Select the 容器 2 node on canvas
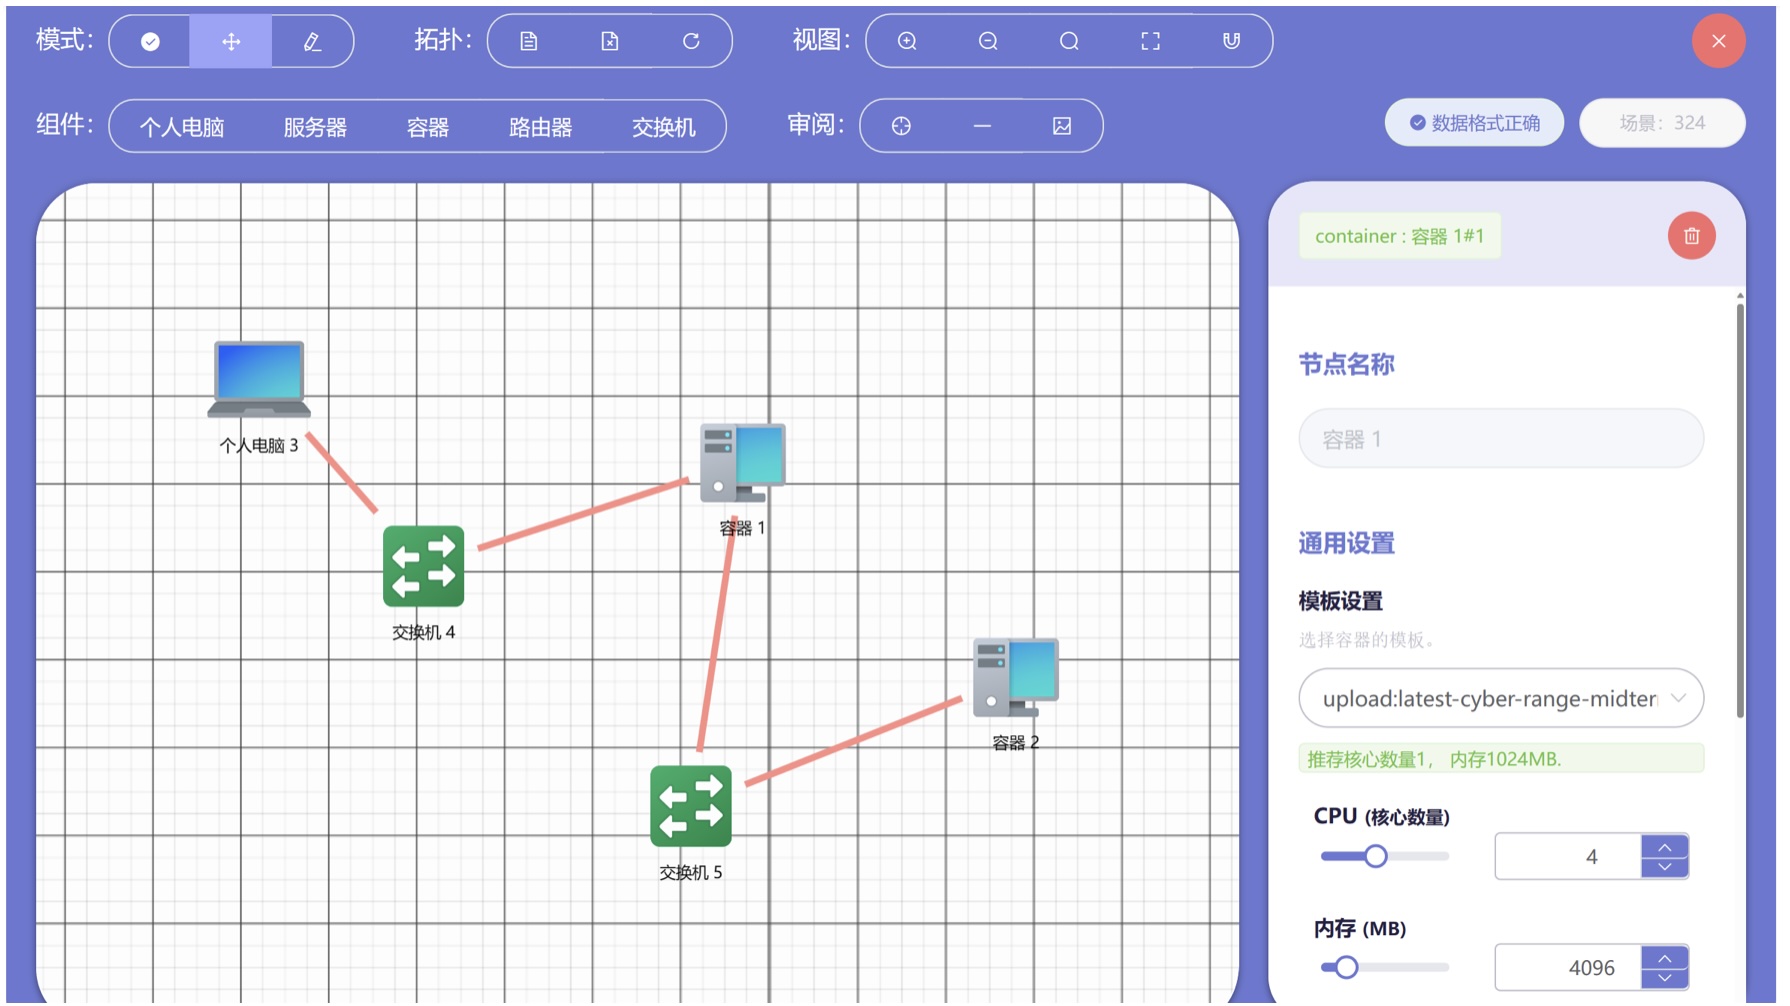Image resolution: width=1790 pixels, height=1006 pixels. tap(1015, 677)
